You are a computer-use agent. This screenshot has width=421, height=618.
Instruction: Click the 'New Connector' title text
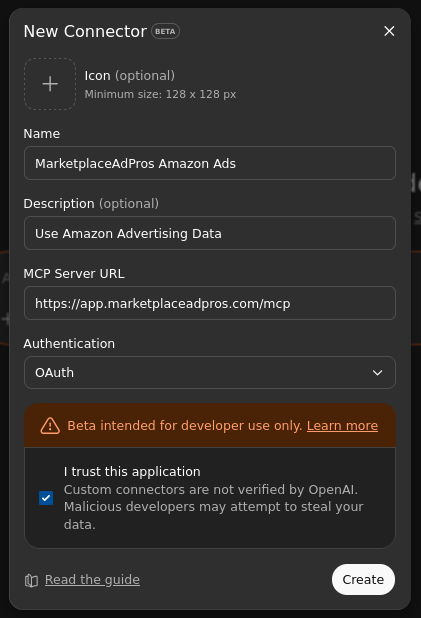(85, 32)
